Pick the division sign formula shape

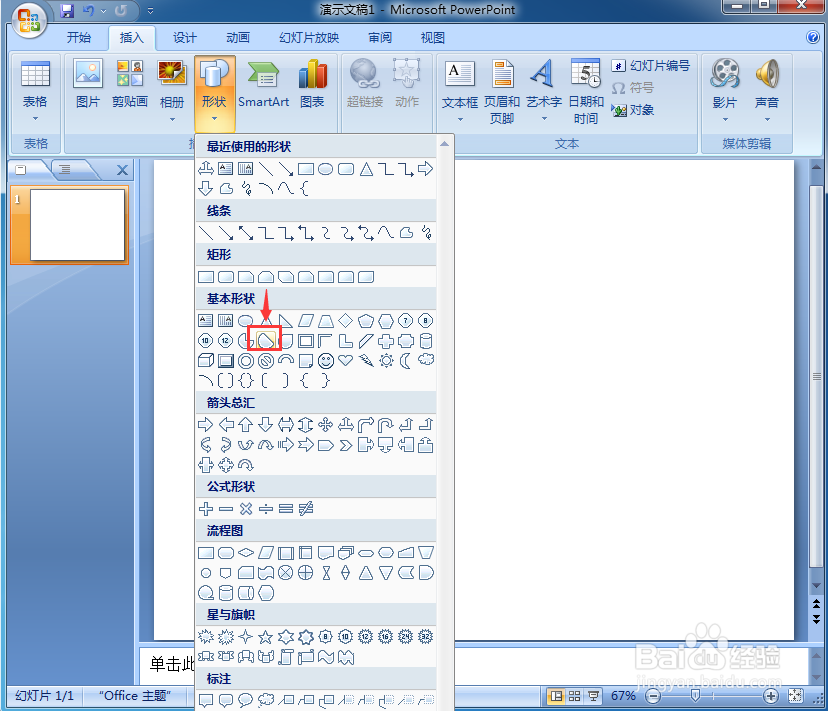(266, 509)
